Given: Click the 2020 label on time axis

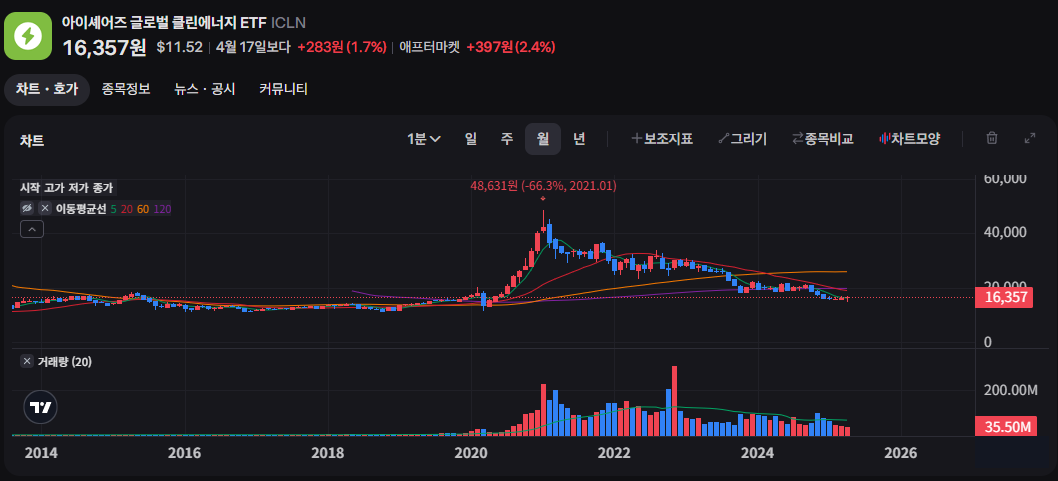Looking at the screenshot, I should click(x=471, y=452).
